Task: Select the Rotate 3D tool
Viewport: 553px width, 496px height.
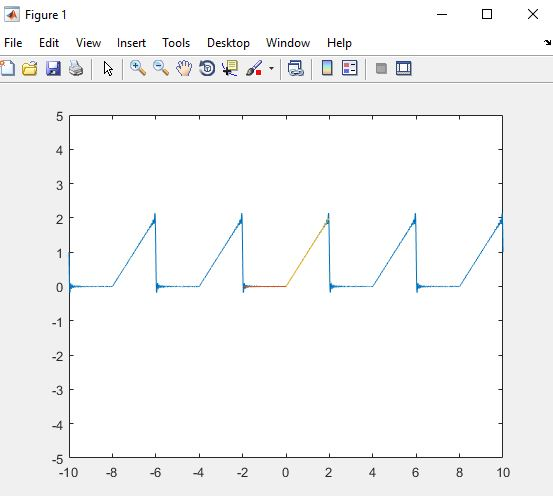Action: click(x=207, y=68)
